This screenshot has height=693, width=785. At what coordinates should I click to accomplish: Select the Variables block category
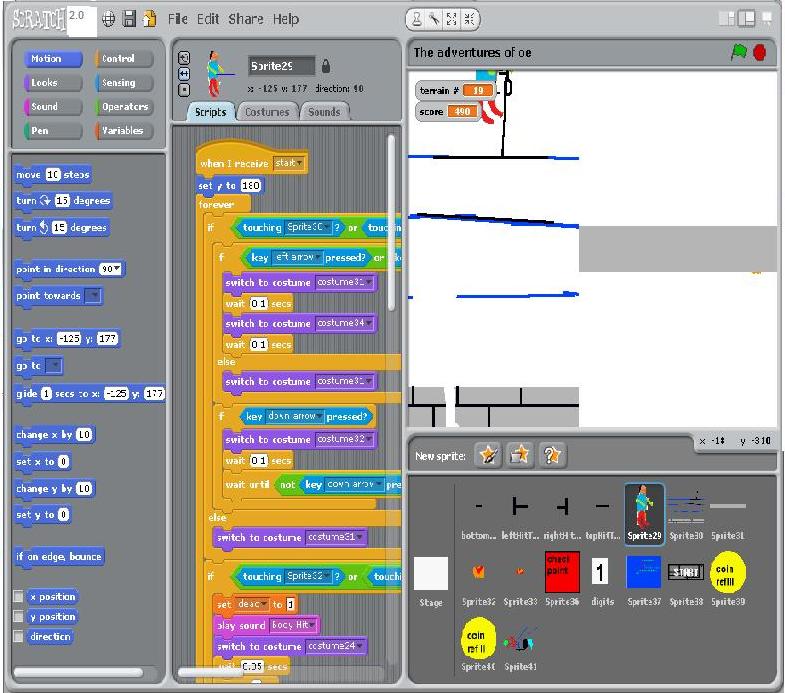pyautogui.click(x=124, y=131)
